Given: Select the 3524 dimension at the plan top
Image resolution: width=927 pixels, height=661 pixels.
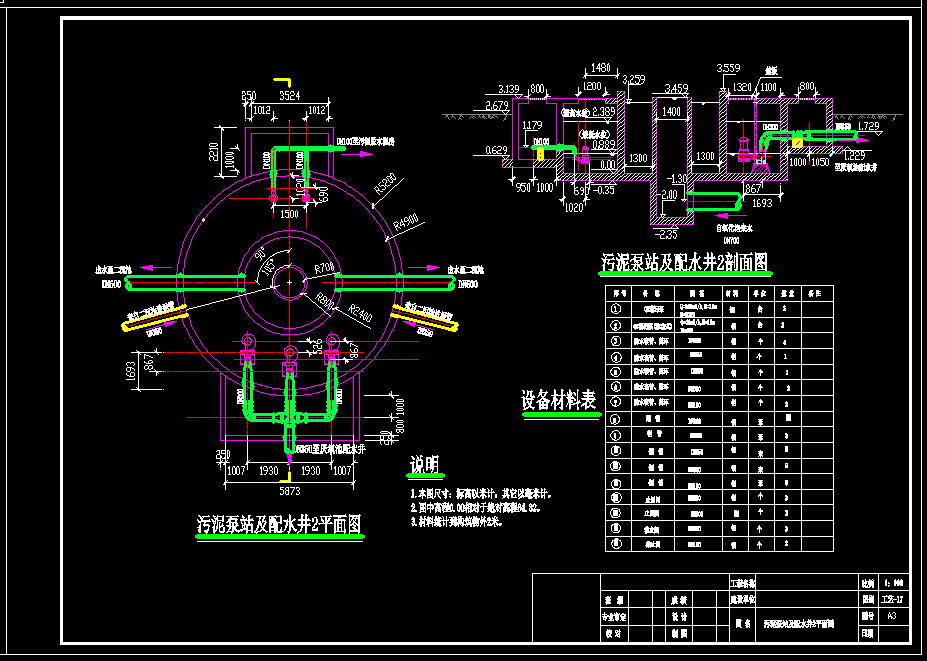Looking at the screenshot, I should pos(290,96).
